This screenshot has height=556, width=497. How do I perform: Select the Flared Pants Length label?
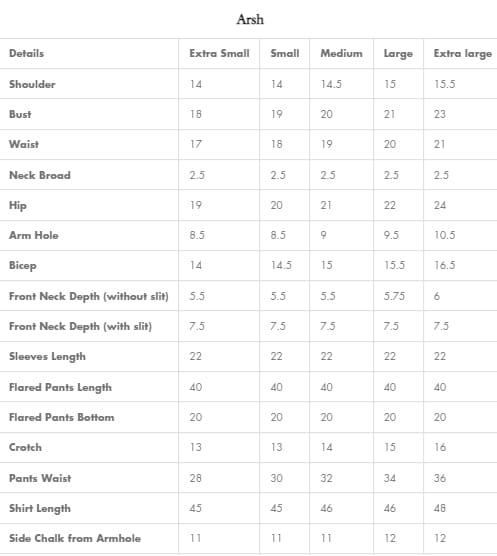(60, 387)
